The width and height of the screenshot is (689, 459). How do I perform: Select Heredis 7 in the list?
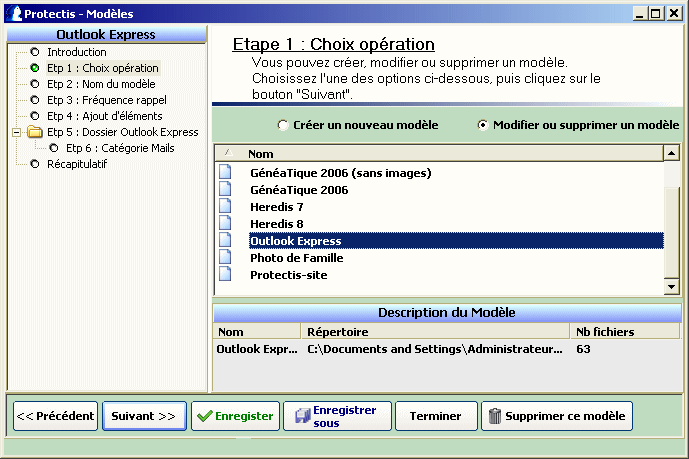click(x=276, y=207)
